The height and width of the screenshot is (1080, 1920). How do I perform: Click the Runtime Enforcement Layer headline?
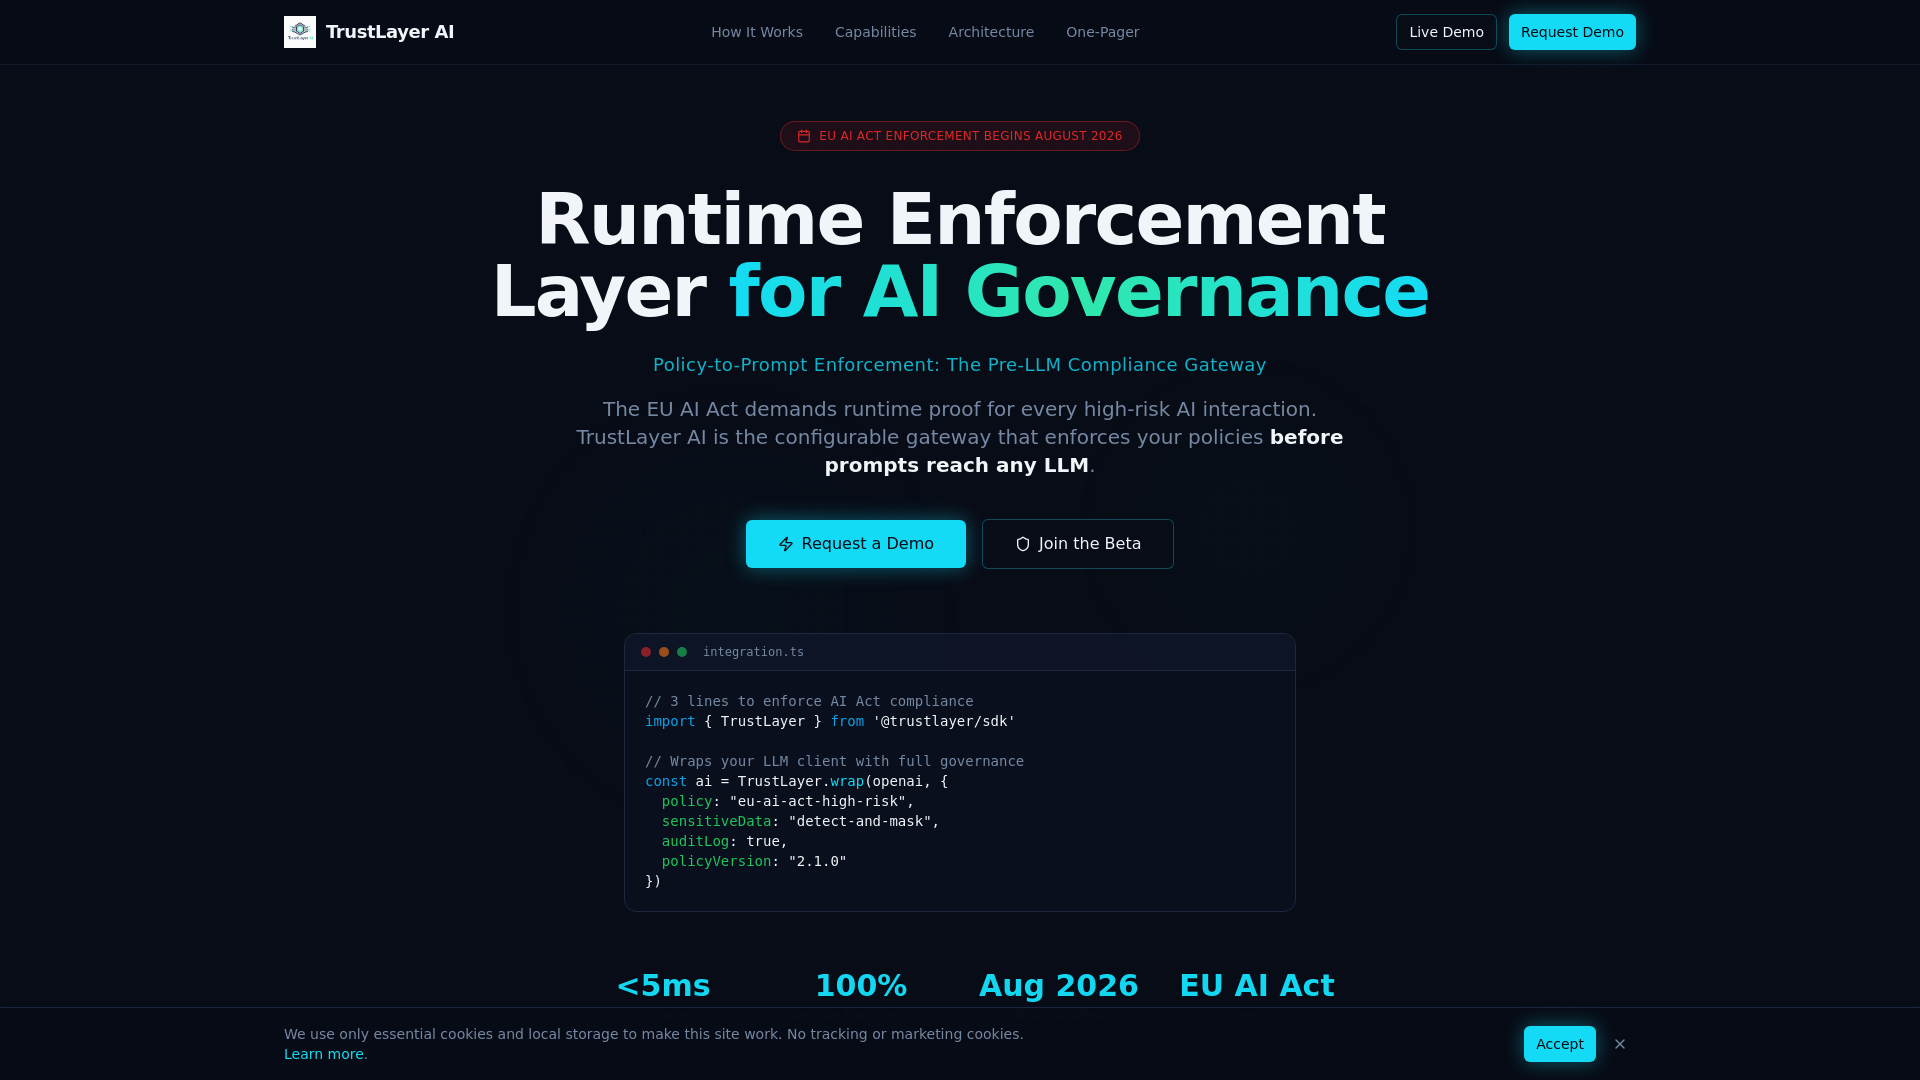point(960,256)
